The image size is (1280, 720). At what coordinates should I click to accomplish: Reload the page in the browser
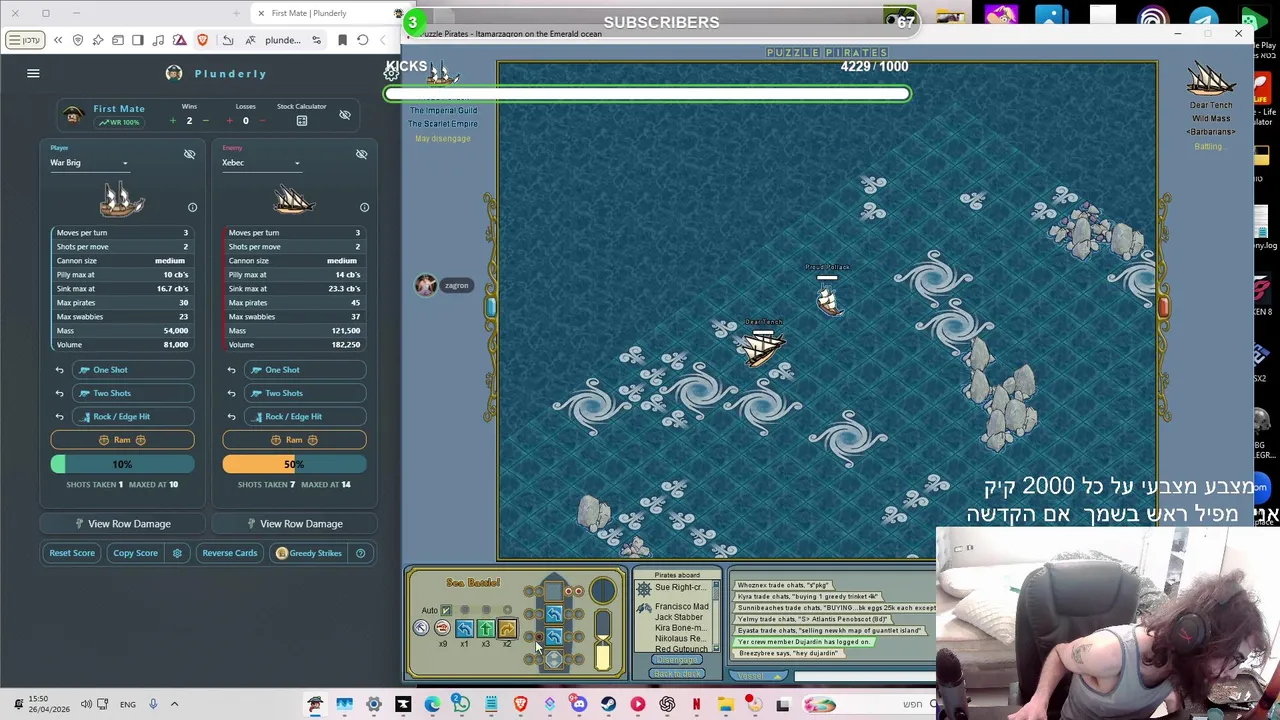[363, 40]
